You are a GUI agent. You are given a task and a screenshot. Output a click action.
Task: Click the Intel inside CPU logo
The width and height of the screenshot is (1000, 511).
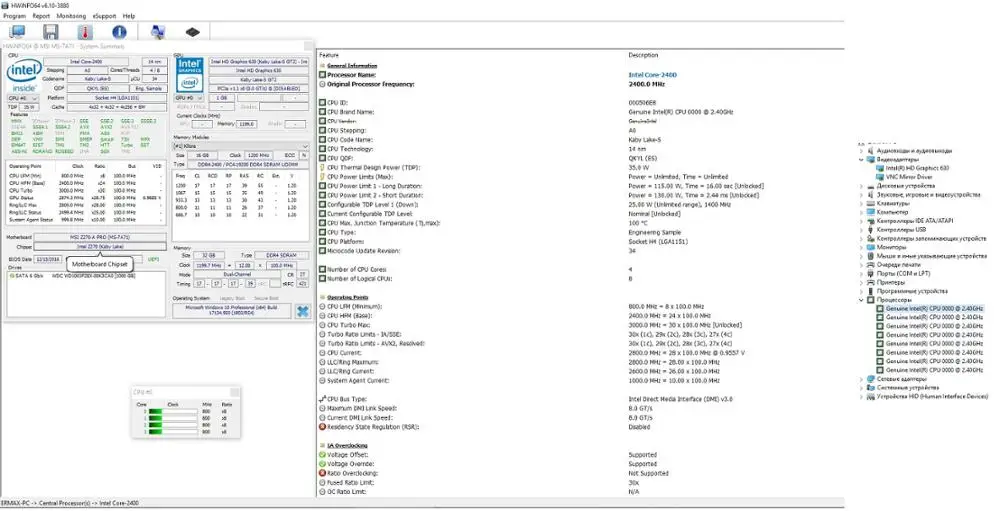click(x=24, y=75)
